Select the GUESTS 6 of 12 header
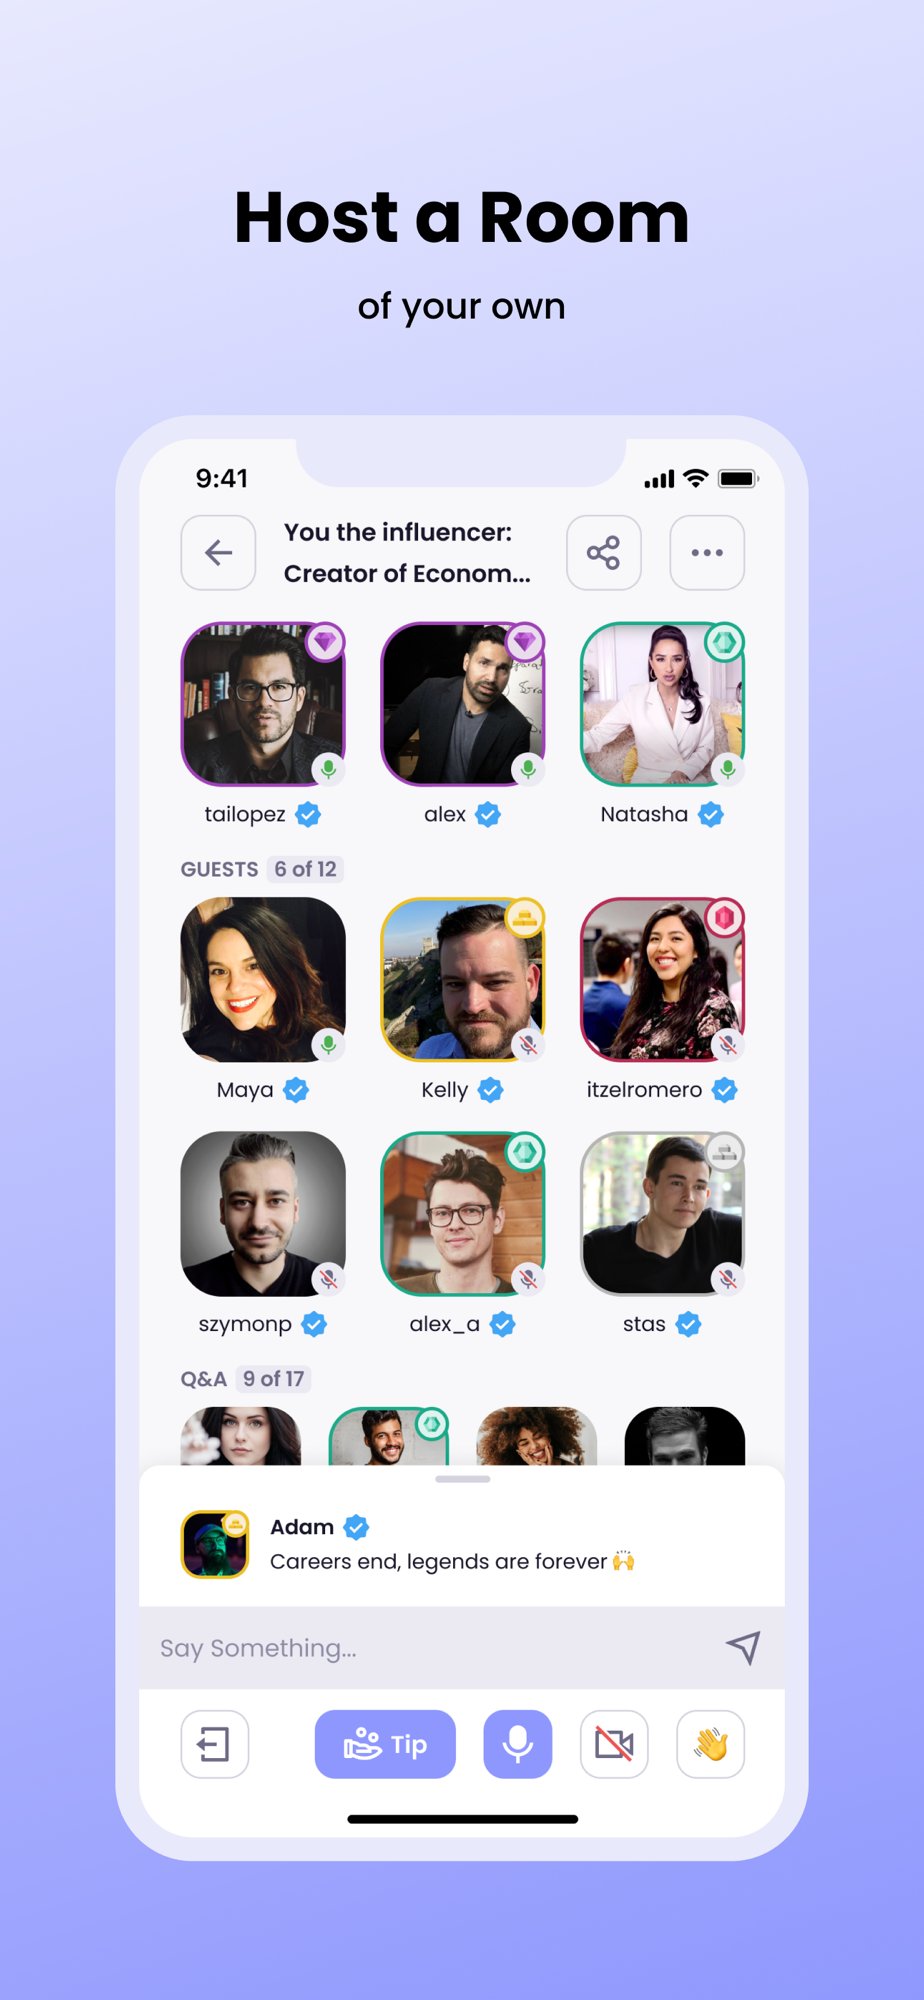The height and width of the screenshot is (2000, 924). point(262,869)
